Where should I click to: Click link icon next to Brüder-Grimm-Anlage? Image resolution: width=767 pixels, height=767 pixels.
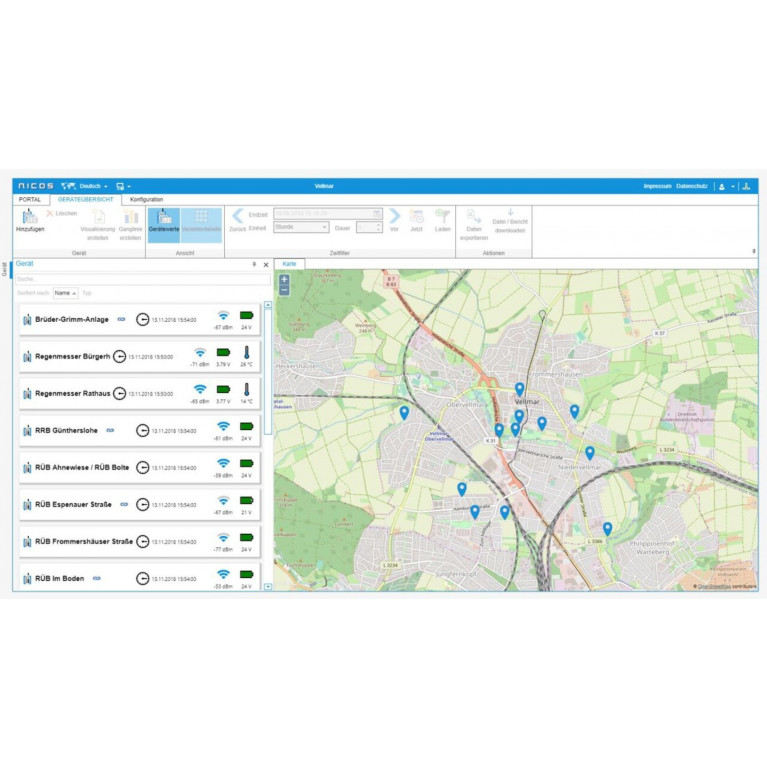[121, 319]
